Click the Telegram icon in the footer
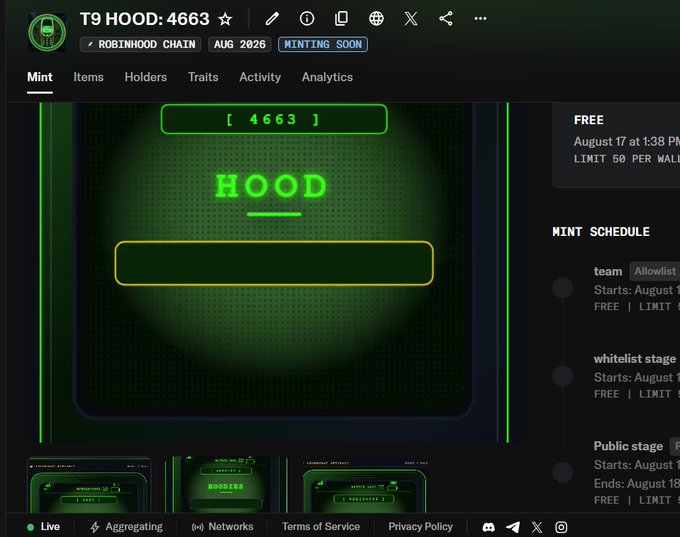The image size is (680, 537). point(513,527)
